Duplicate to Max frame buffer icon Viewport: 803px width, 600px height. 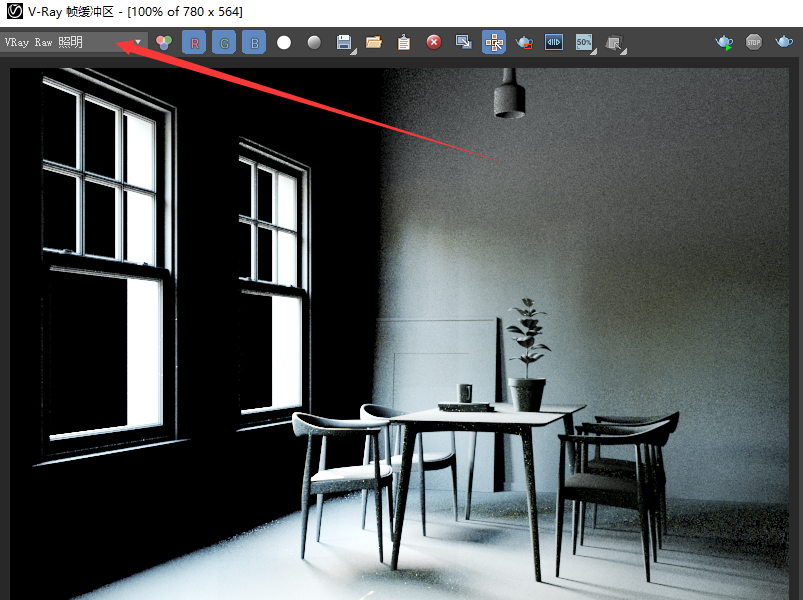[463, 42]
